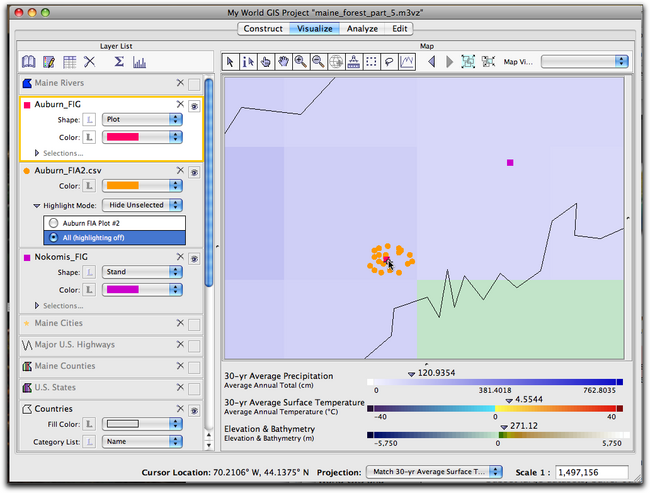Open the Auburn_FIA2.csv Color dropdown
650x493 pixels.
(142, 185)
